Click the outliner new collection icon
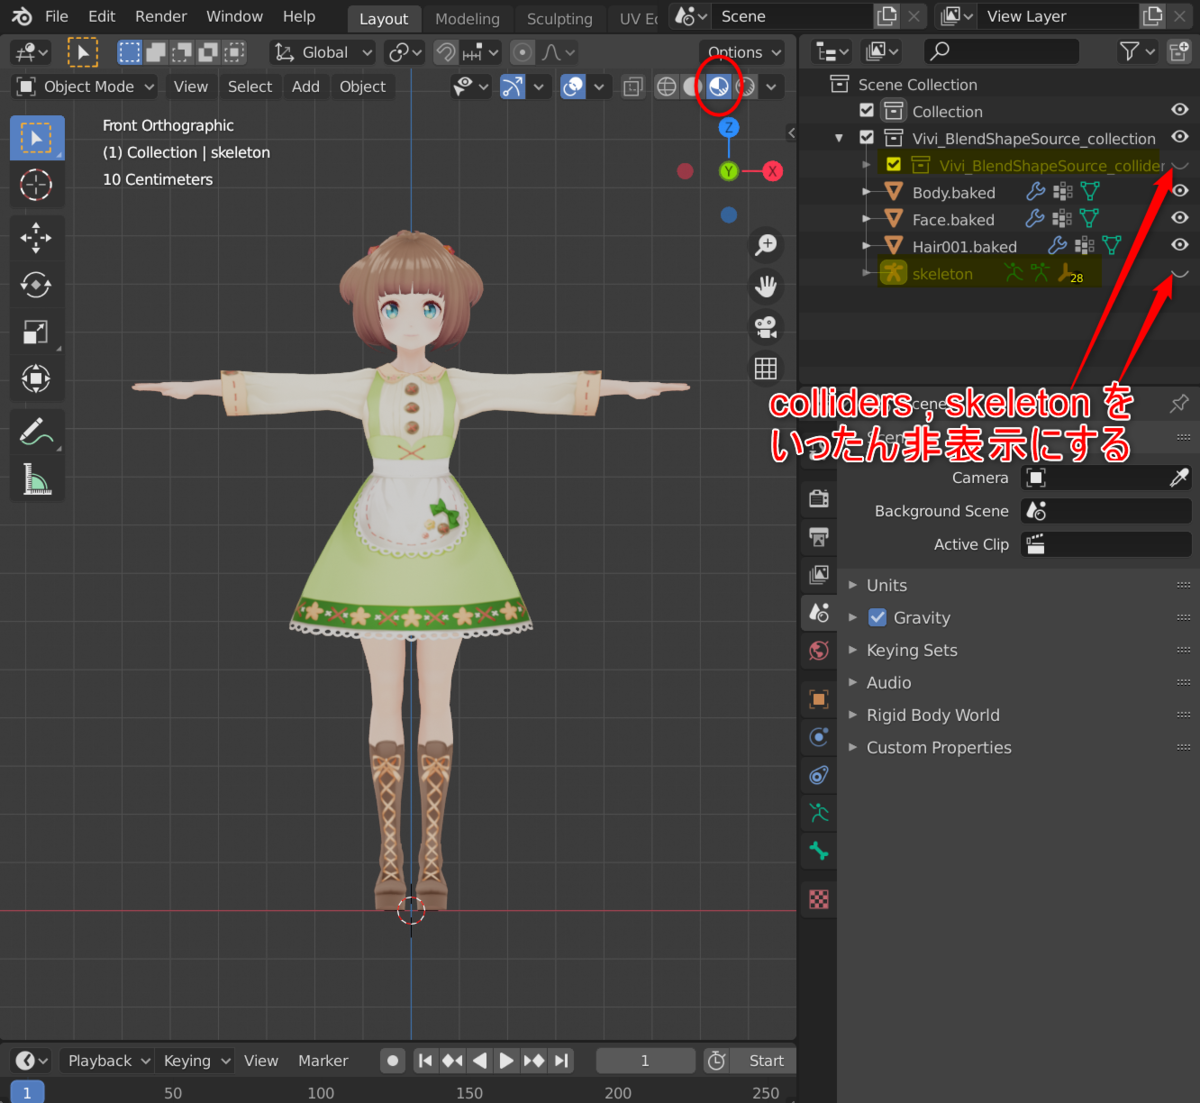 [1179, 51]
